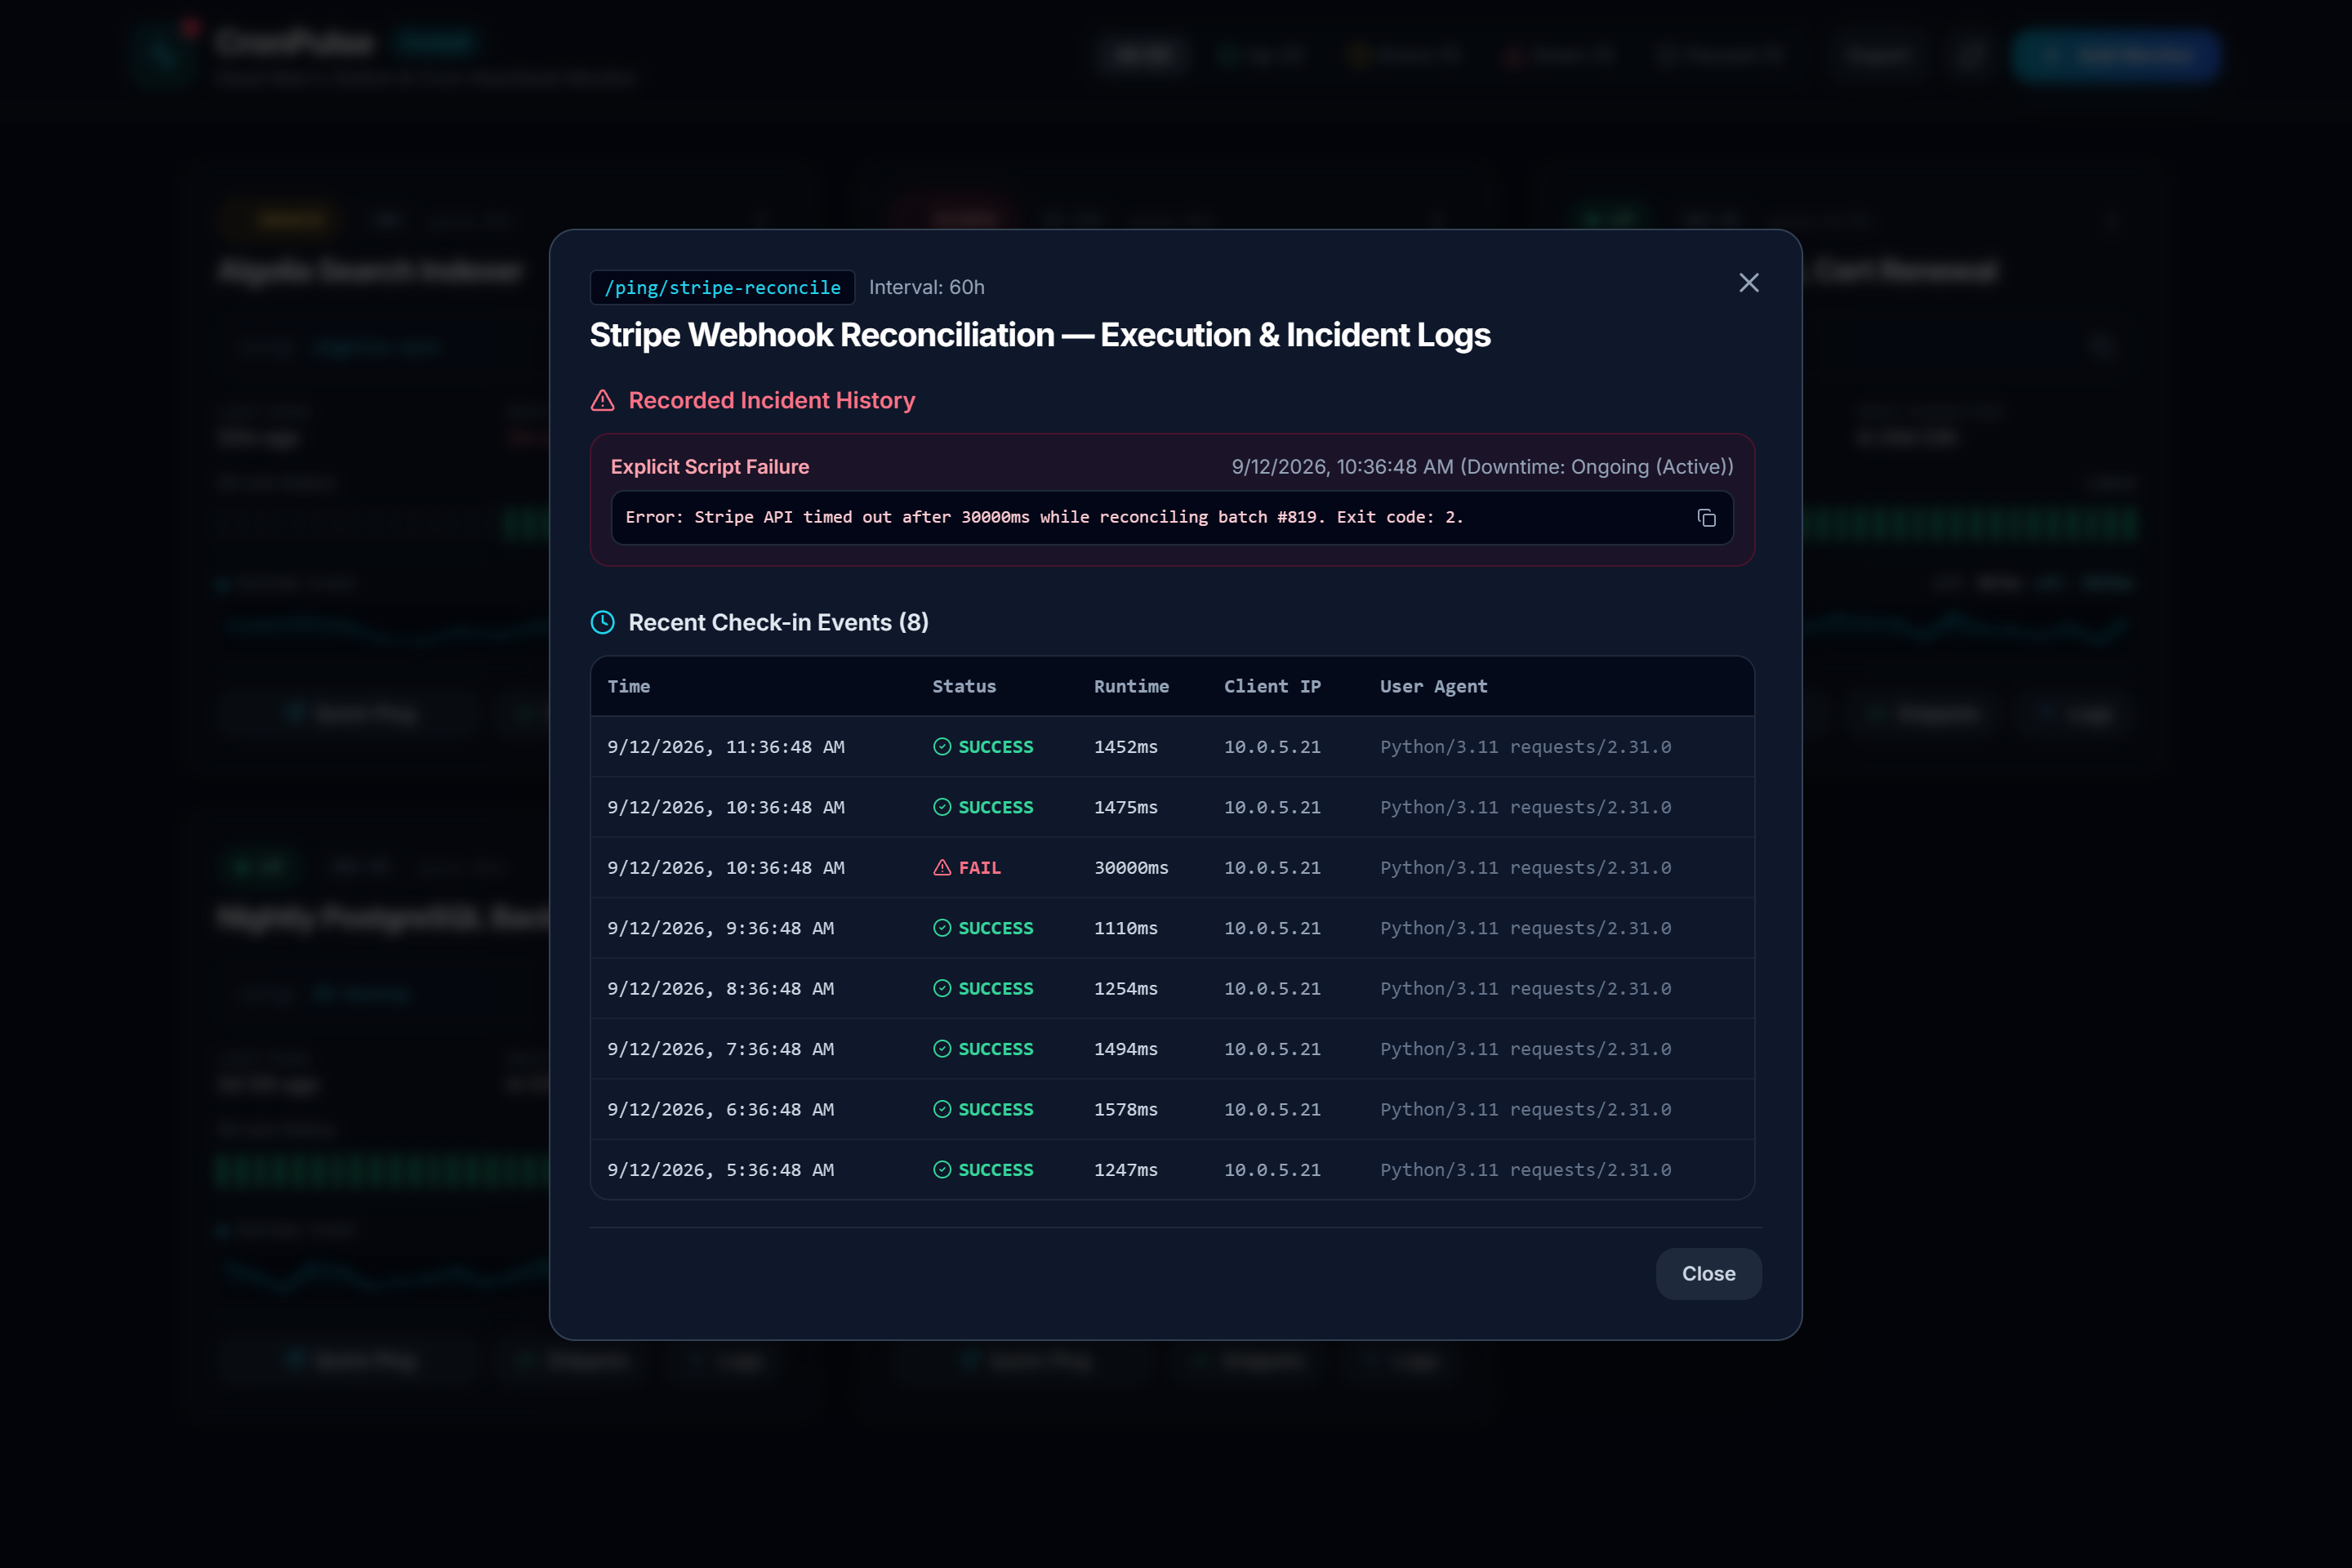The height and width of the screenshot is (1568, 2352).
Task: Click the Interval: 60h label
Action: pos(926,287)
